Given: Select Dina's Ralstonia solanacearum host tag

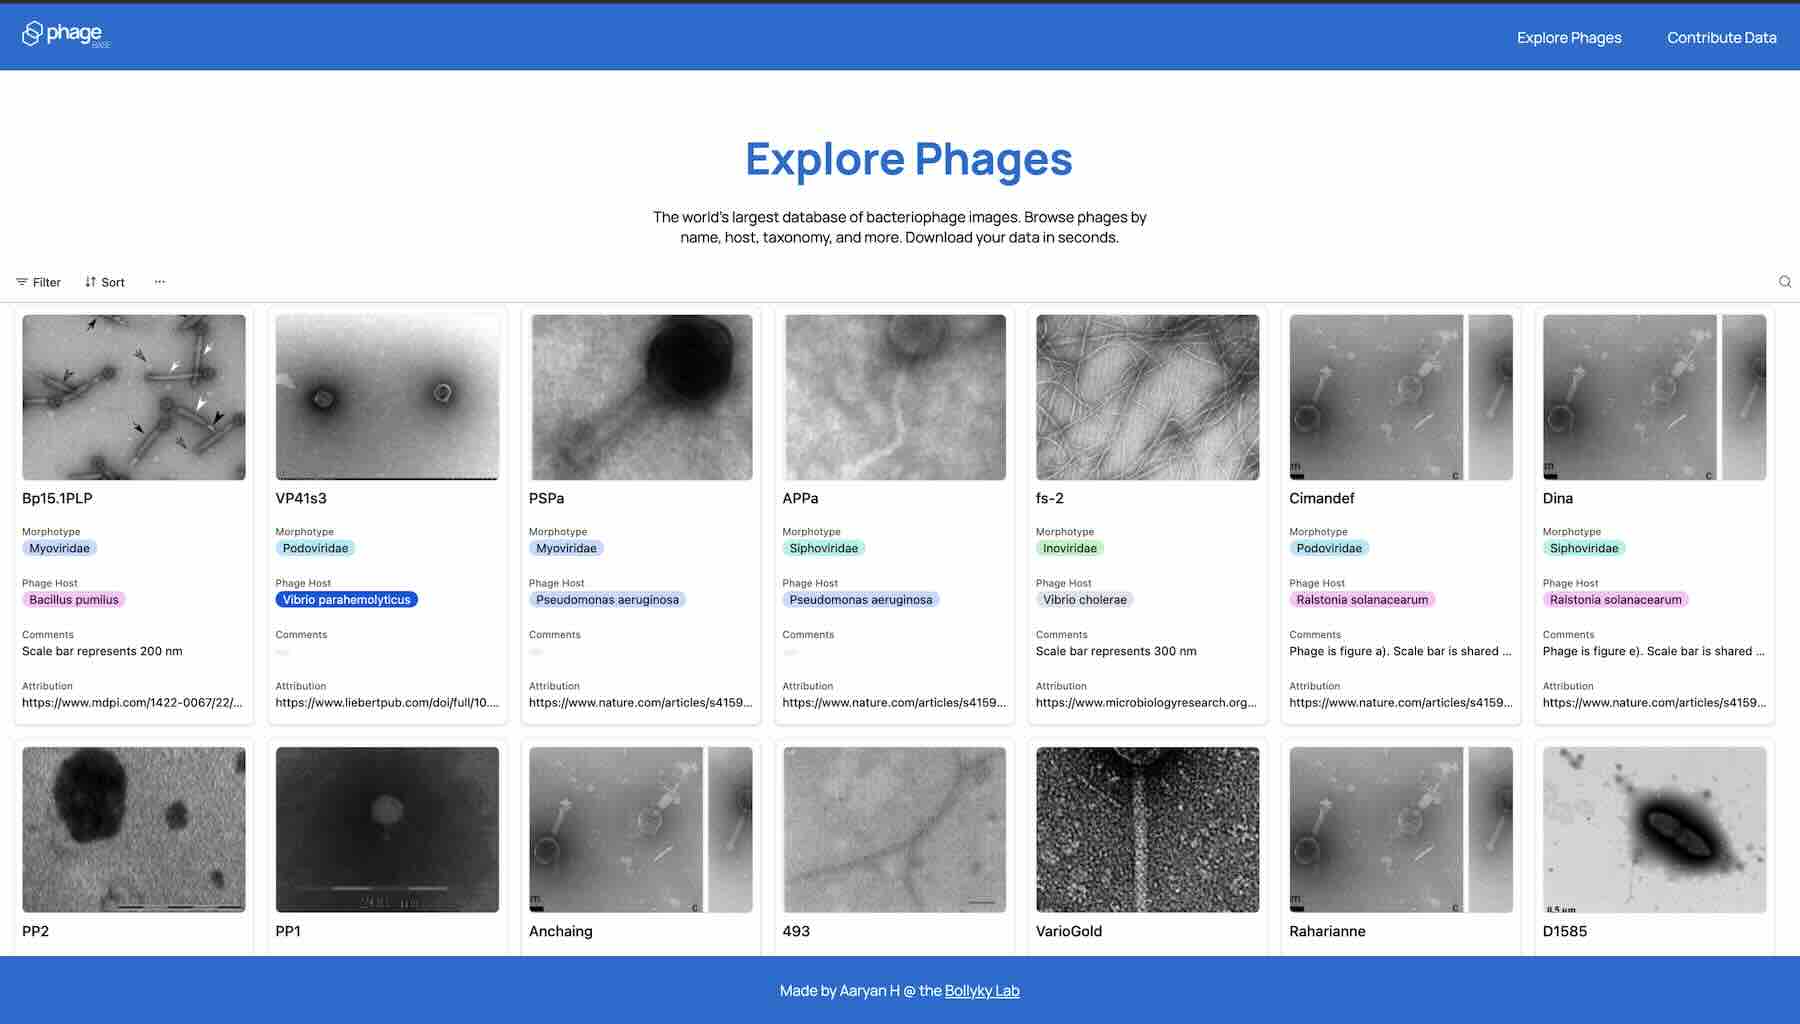Looking at the screenshot, I should (x=1616, y=600).
